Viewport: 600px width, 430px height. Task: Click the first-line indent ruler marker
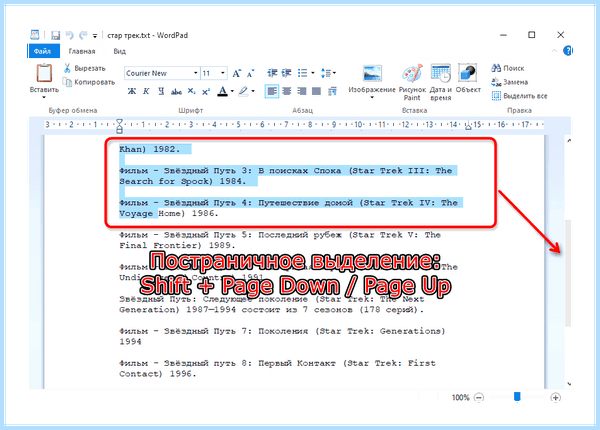tap(119, 122)
